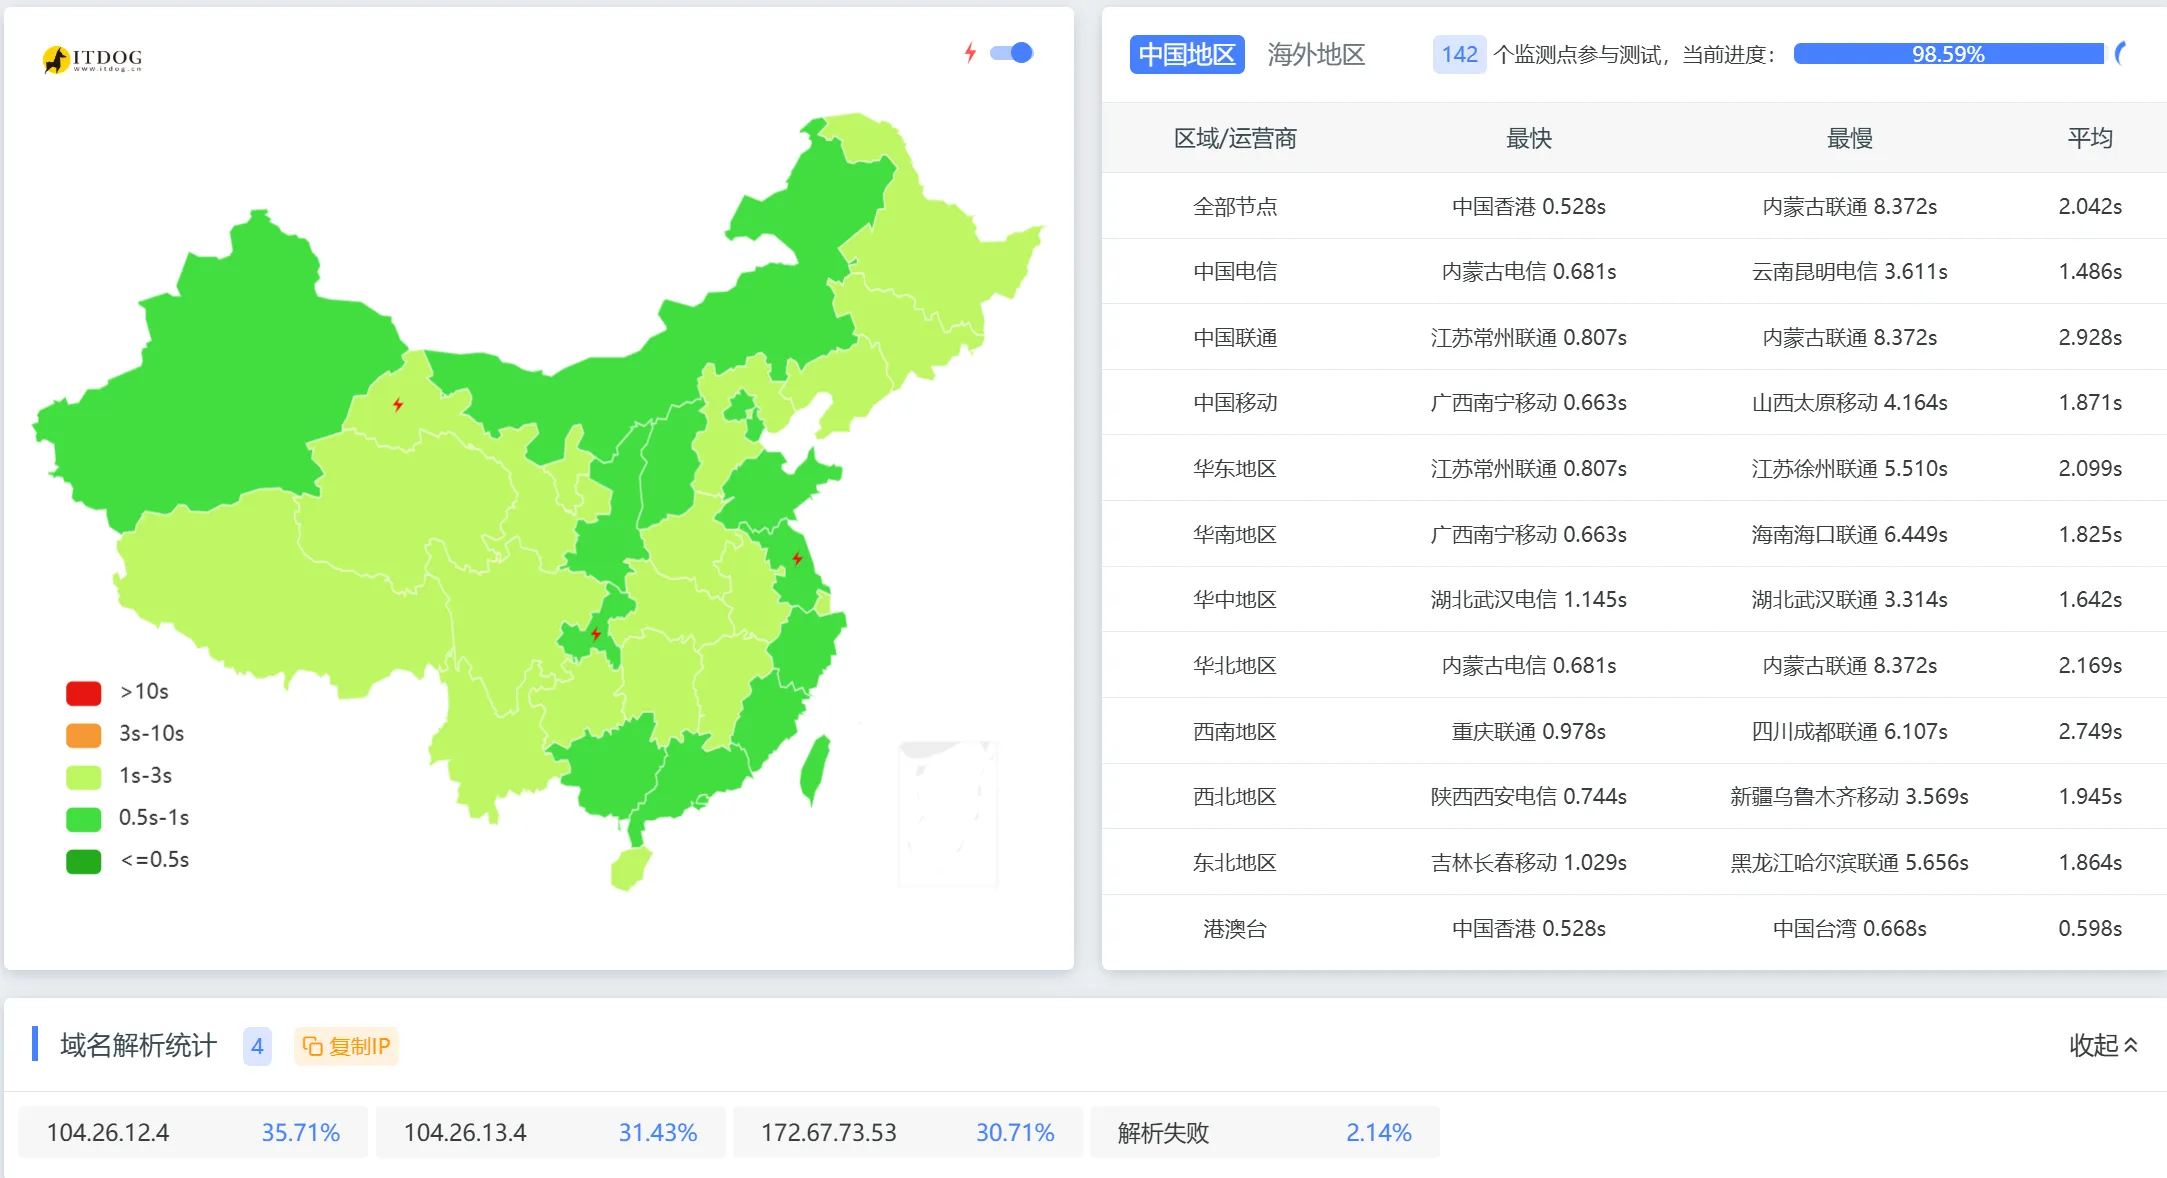The width and height of the screenshot is (2167, 1178).
Task: Click the South China Sea inset map
Action: pyautogui.click(x=947, y=813)
